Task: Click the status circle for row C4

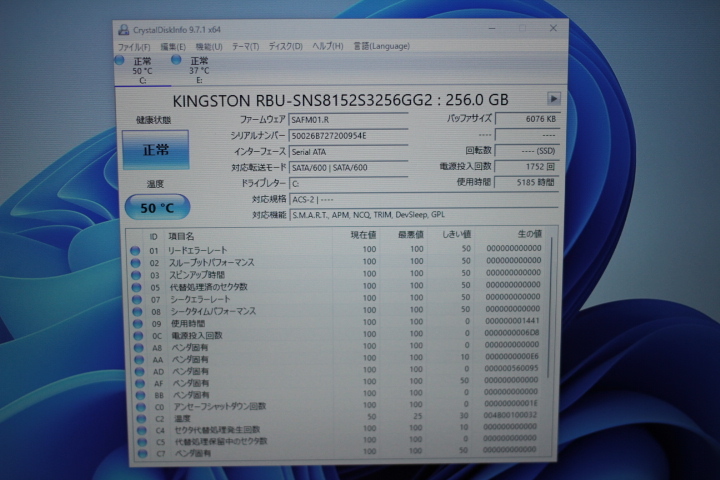Action: pyautogui.click(x=142, y=430)
